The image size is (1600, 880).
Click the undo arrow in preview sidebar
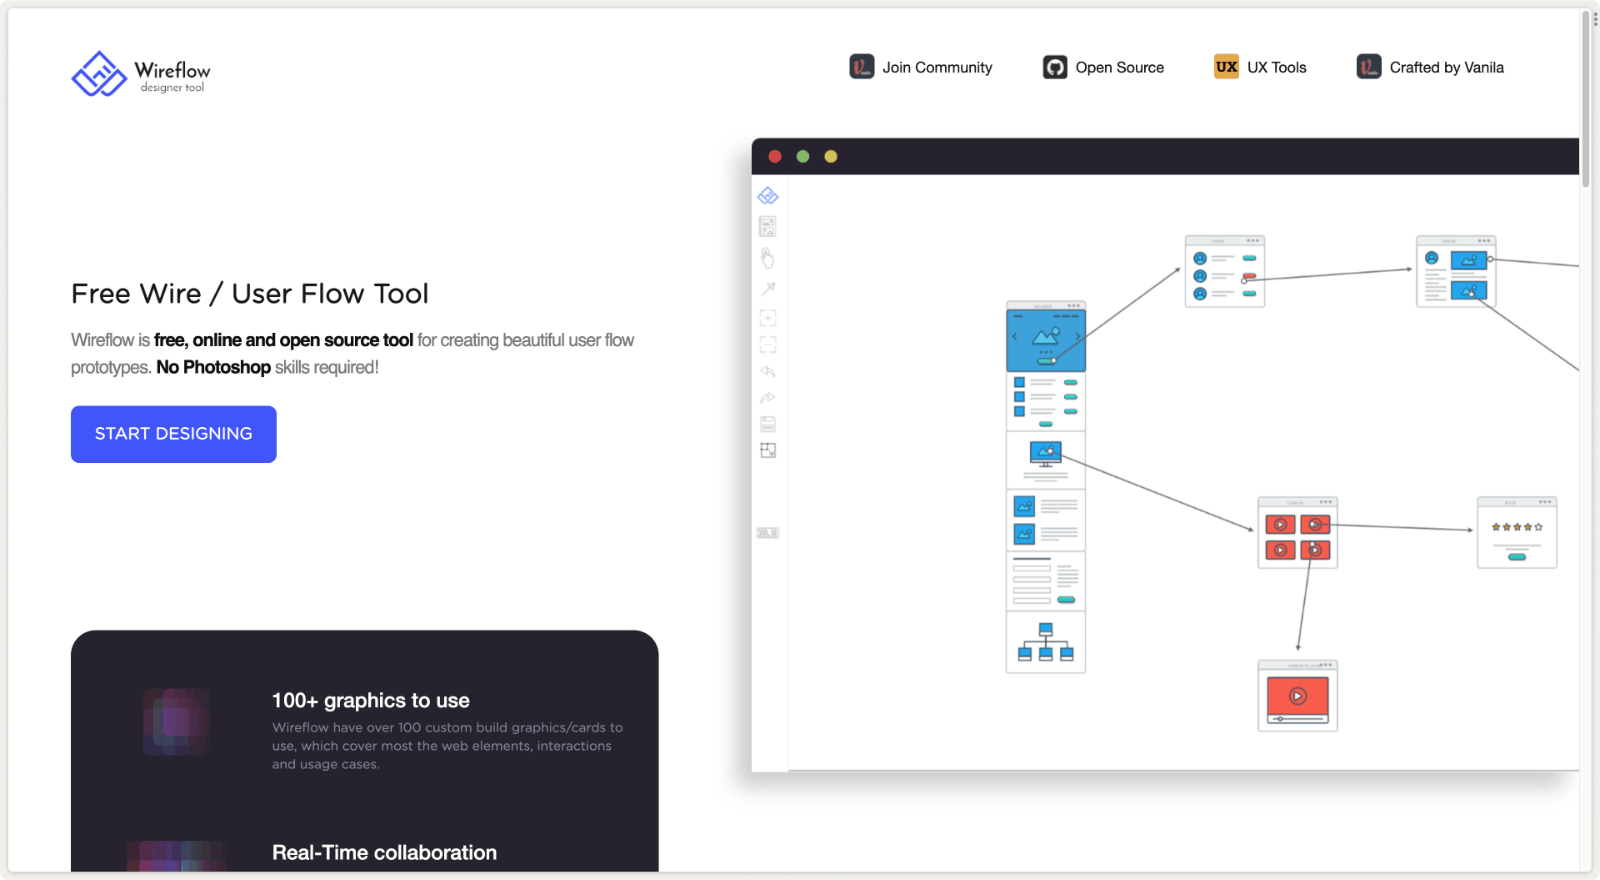coord(768,371)
